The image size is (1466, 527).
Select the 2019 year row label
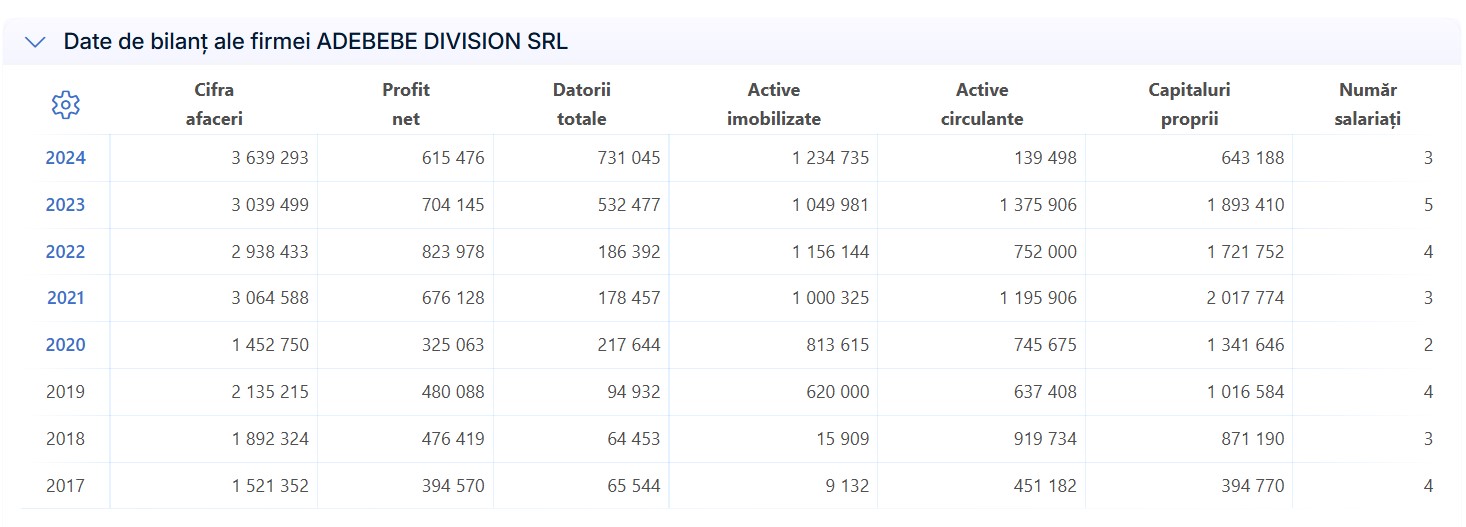(66, 392)
